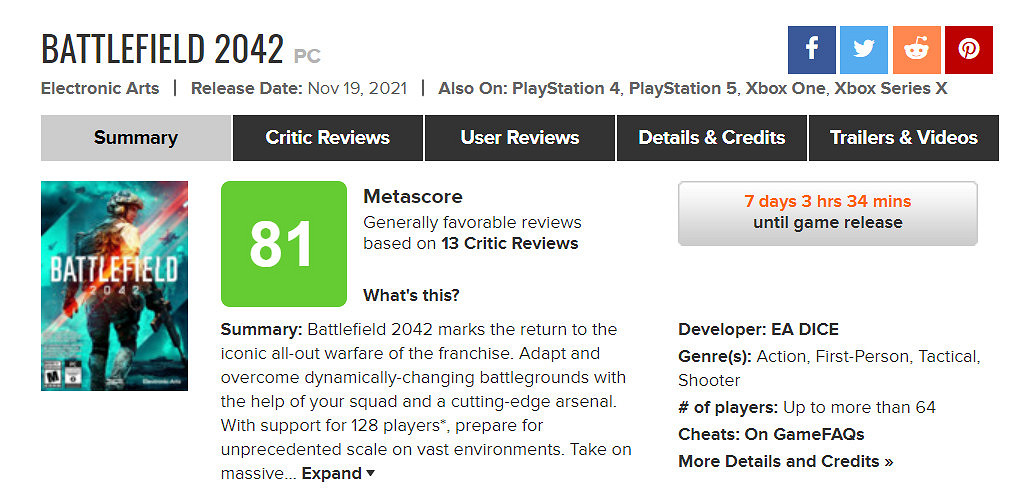Switch to the Summary tab
The width and height of the screenshot is (1027, 500).
(136, 138)
